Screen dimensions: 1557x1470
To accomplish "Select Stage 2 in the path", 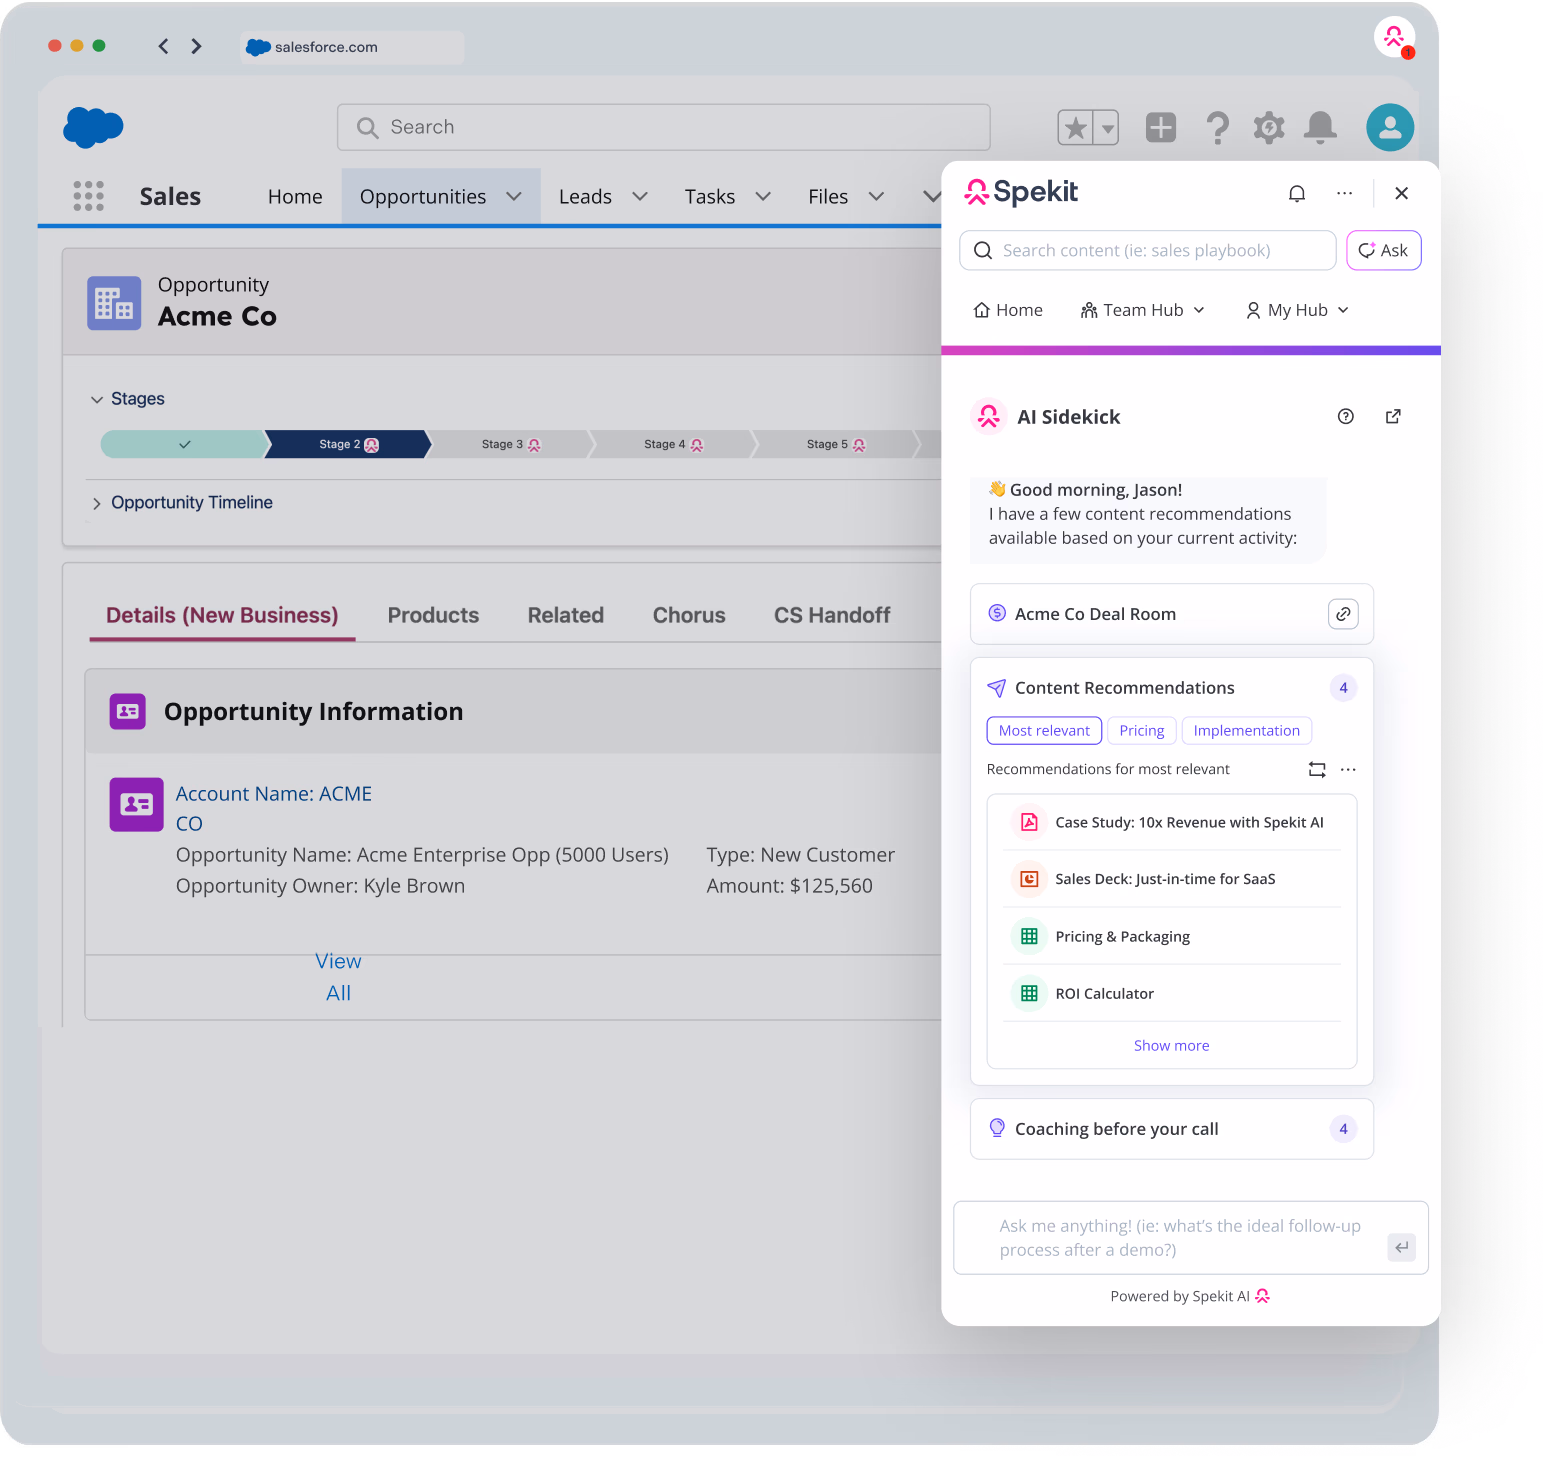I will [348, 444].
